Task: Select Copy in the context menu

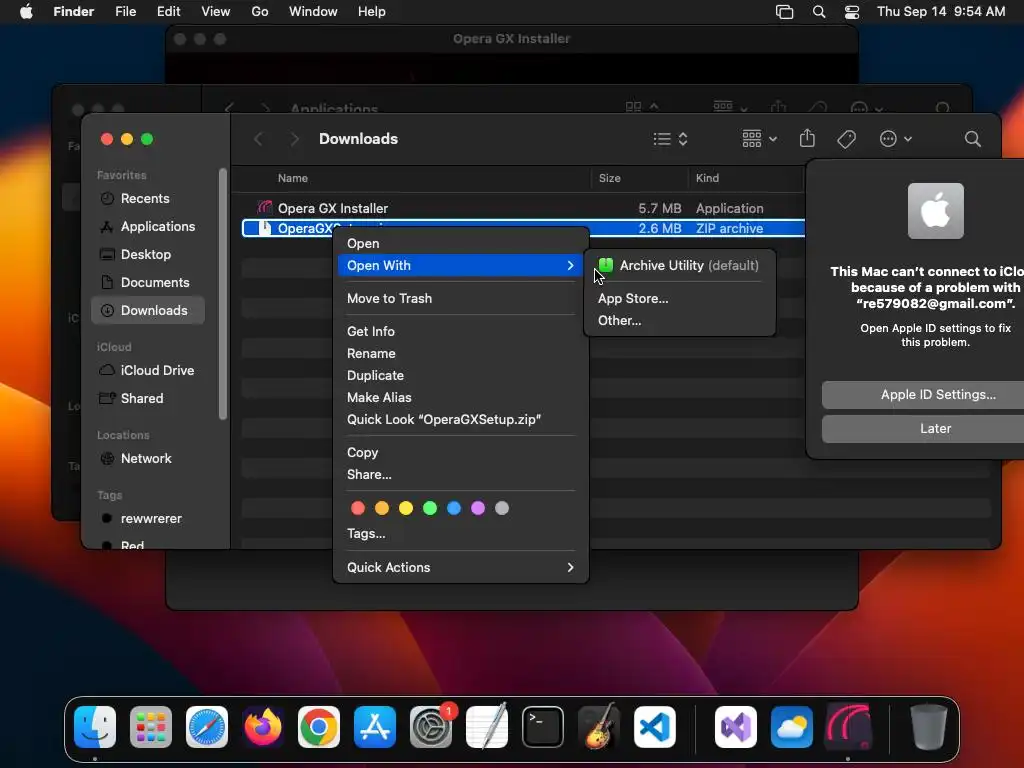Action: point(461,452)
